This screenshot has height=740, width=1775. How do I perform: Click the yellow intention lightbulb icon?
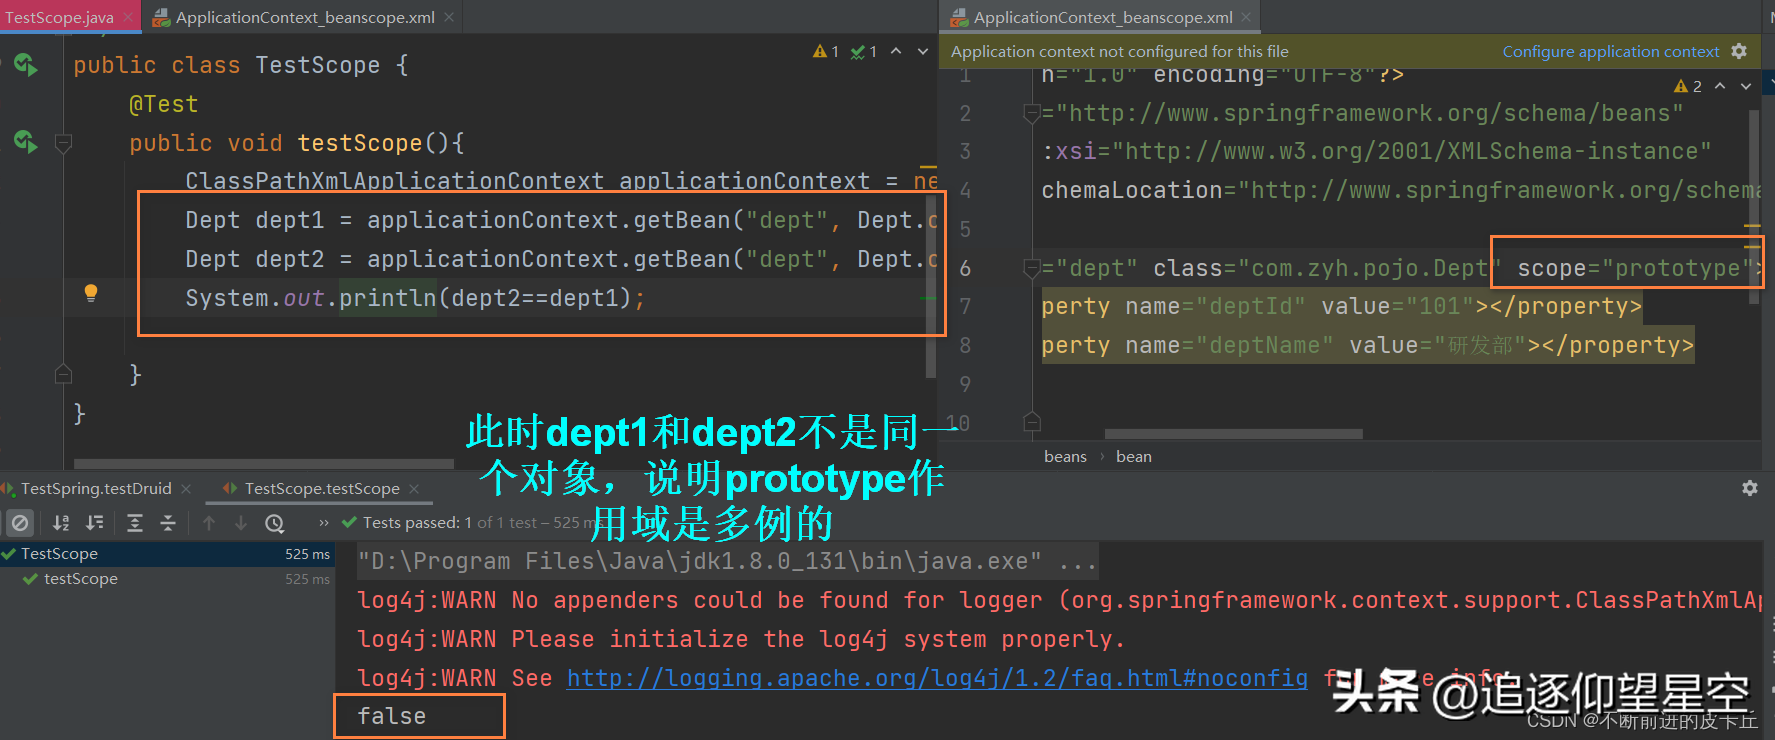pyautogui.click(x=91, y=293)
